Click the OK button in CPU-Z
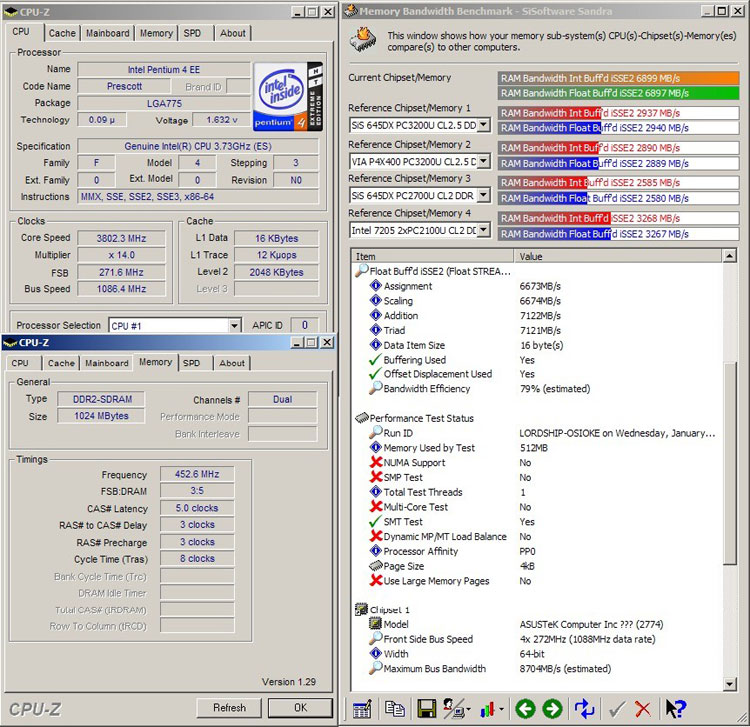The image size is (750, 727). tap(300, 708)
